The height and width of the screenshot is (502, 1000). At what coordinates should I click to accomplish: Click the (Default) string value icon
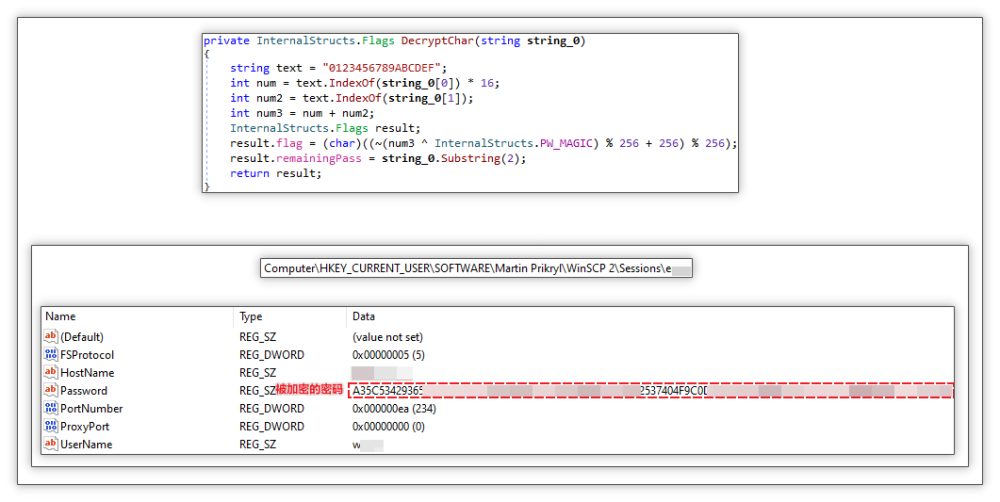(x=51, y=337)
